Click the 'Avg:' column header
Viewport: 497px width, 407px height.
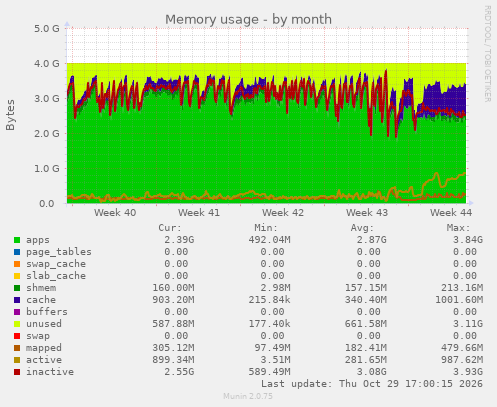[362, 228]
